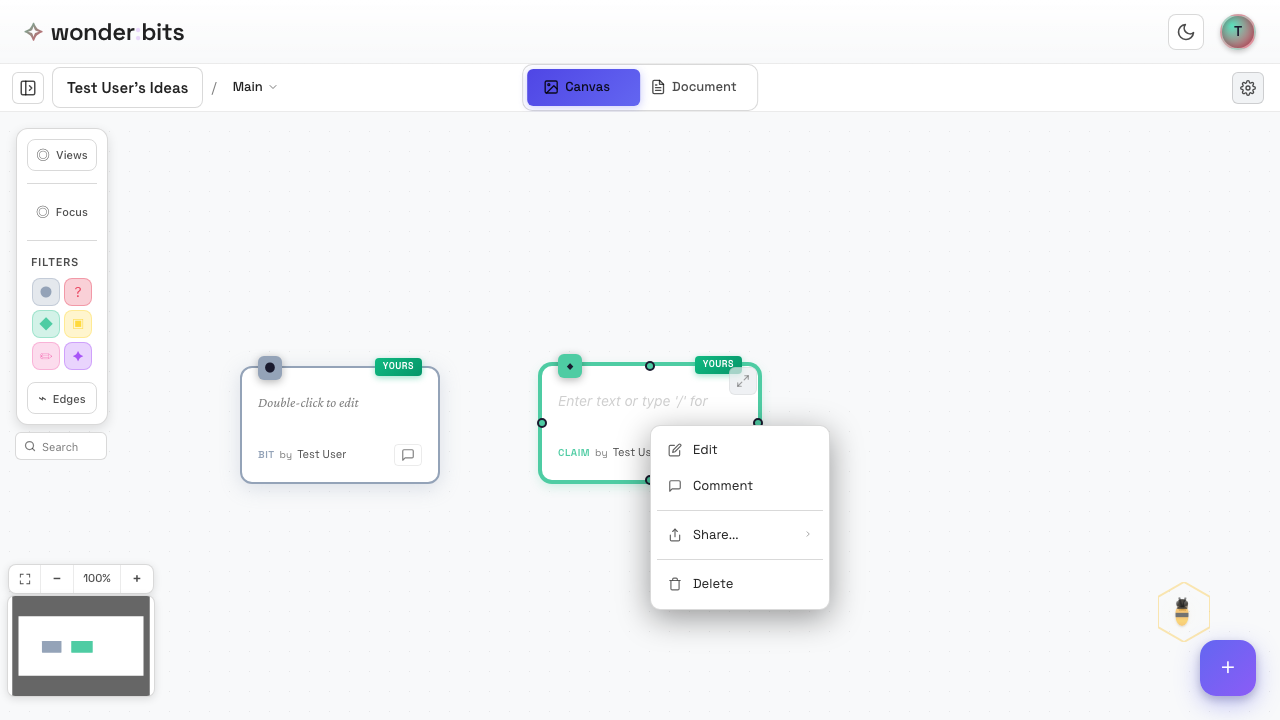
Task: Toggle the Focus mode option
Action: point(62,212)
